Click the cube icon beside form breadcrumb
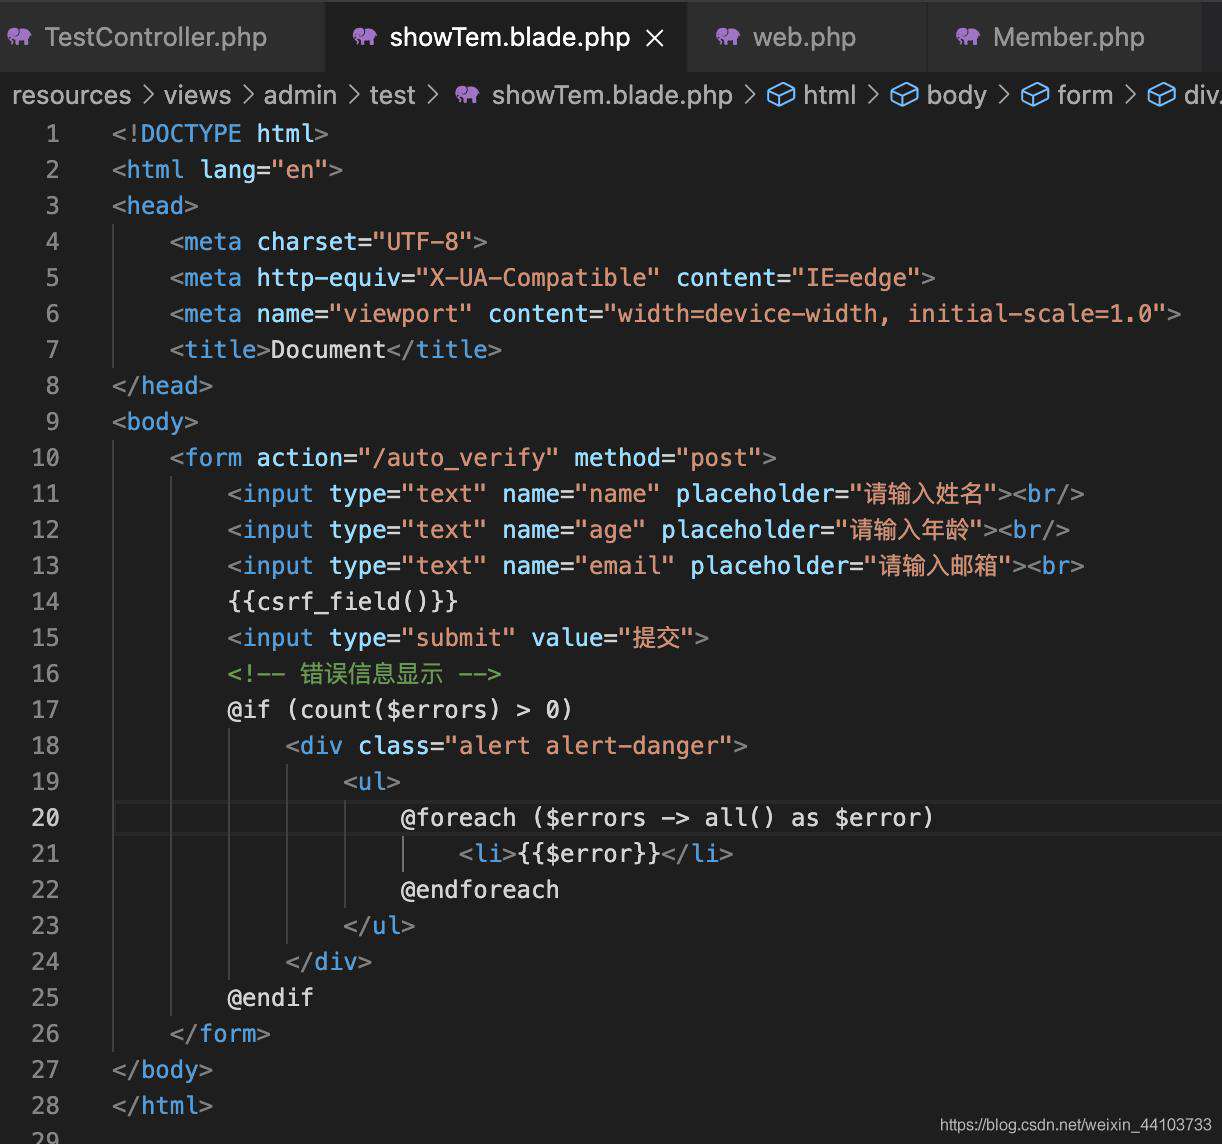 pyautogui.click(x=1034, y=95)
